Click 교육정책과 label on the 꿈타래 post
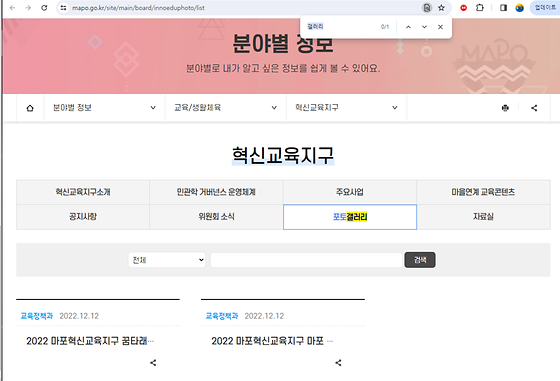 pos(36,316)
